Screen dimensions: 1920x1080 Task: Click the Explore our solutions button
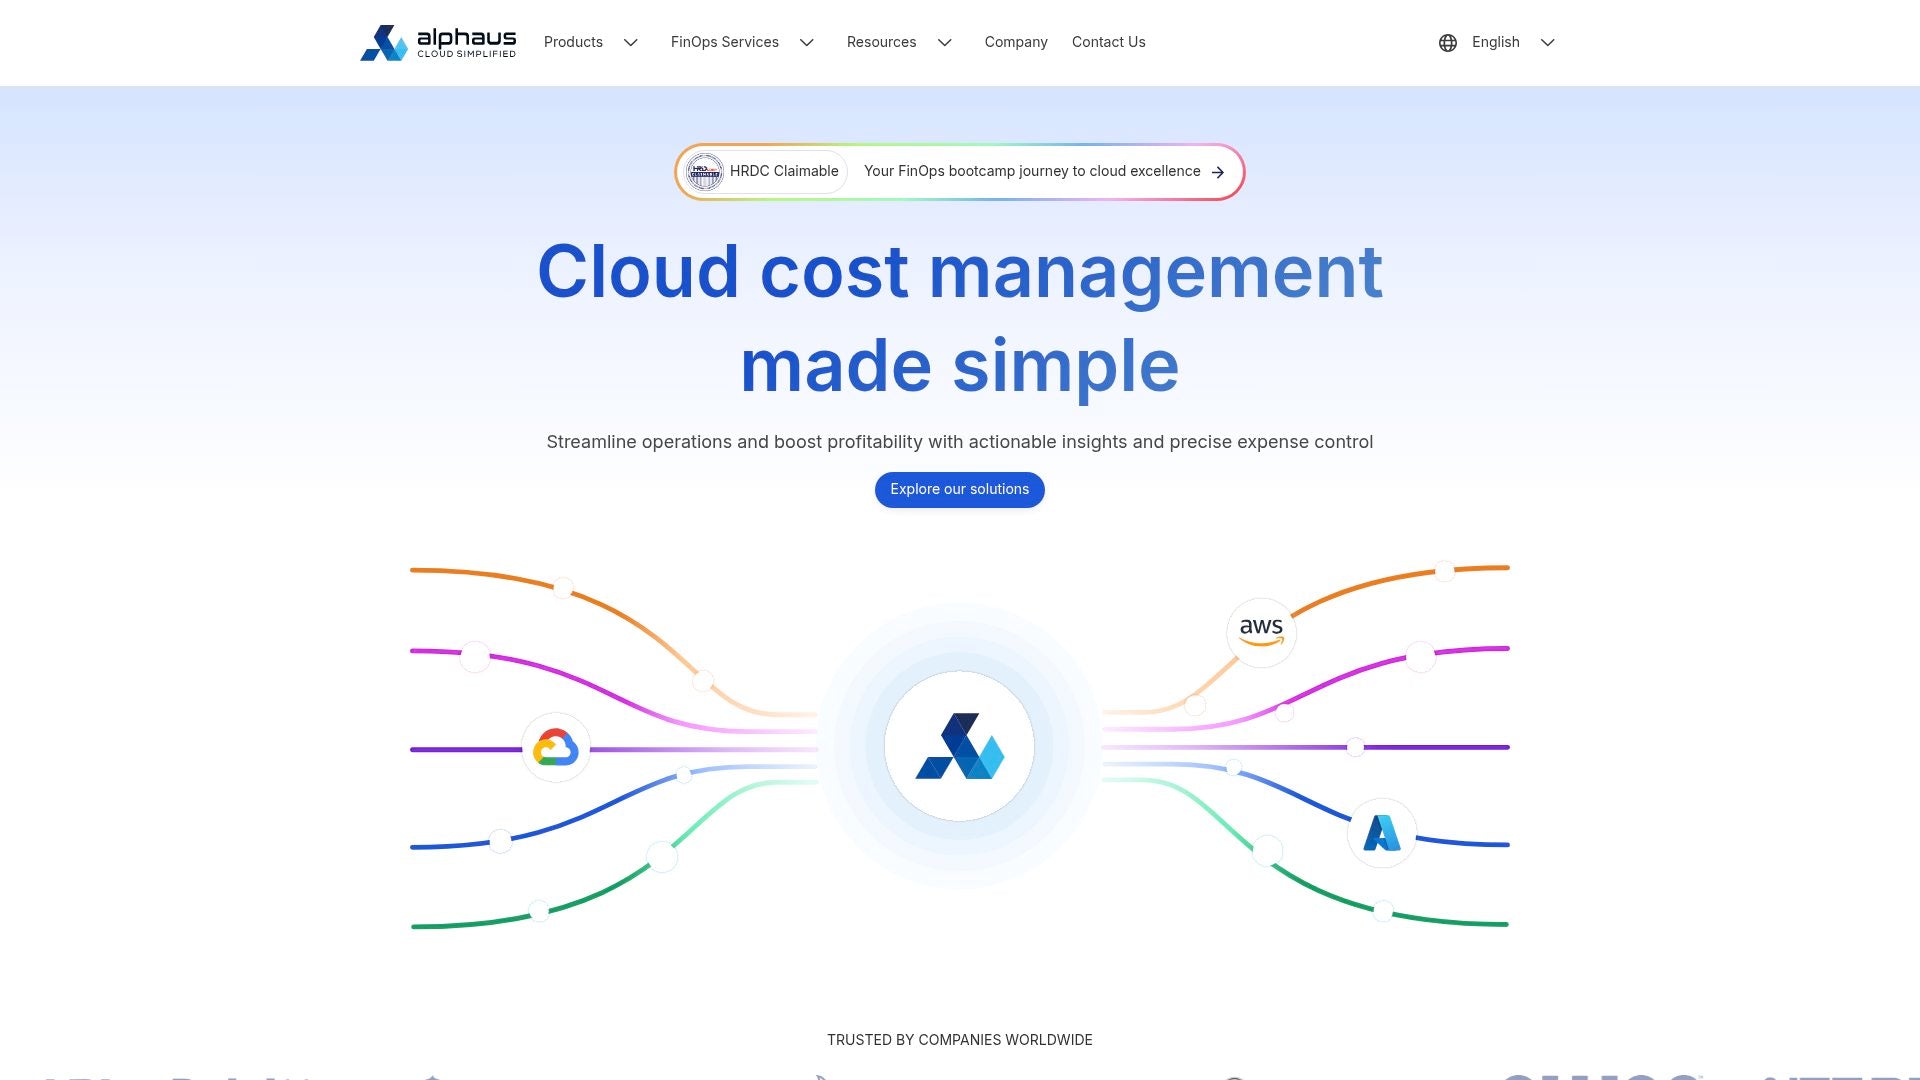click(x=959, y=489)
